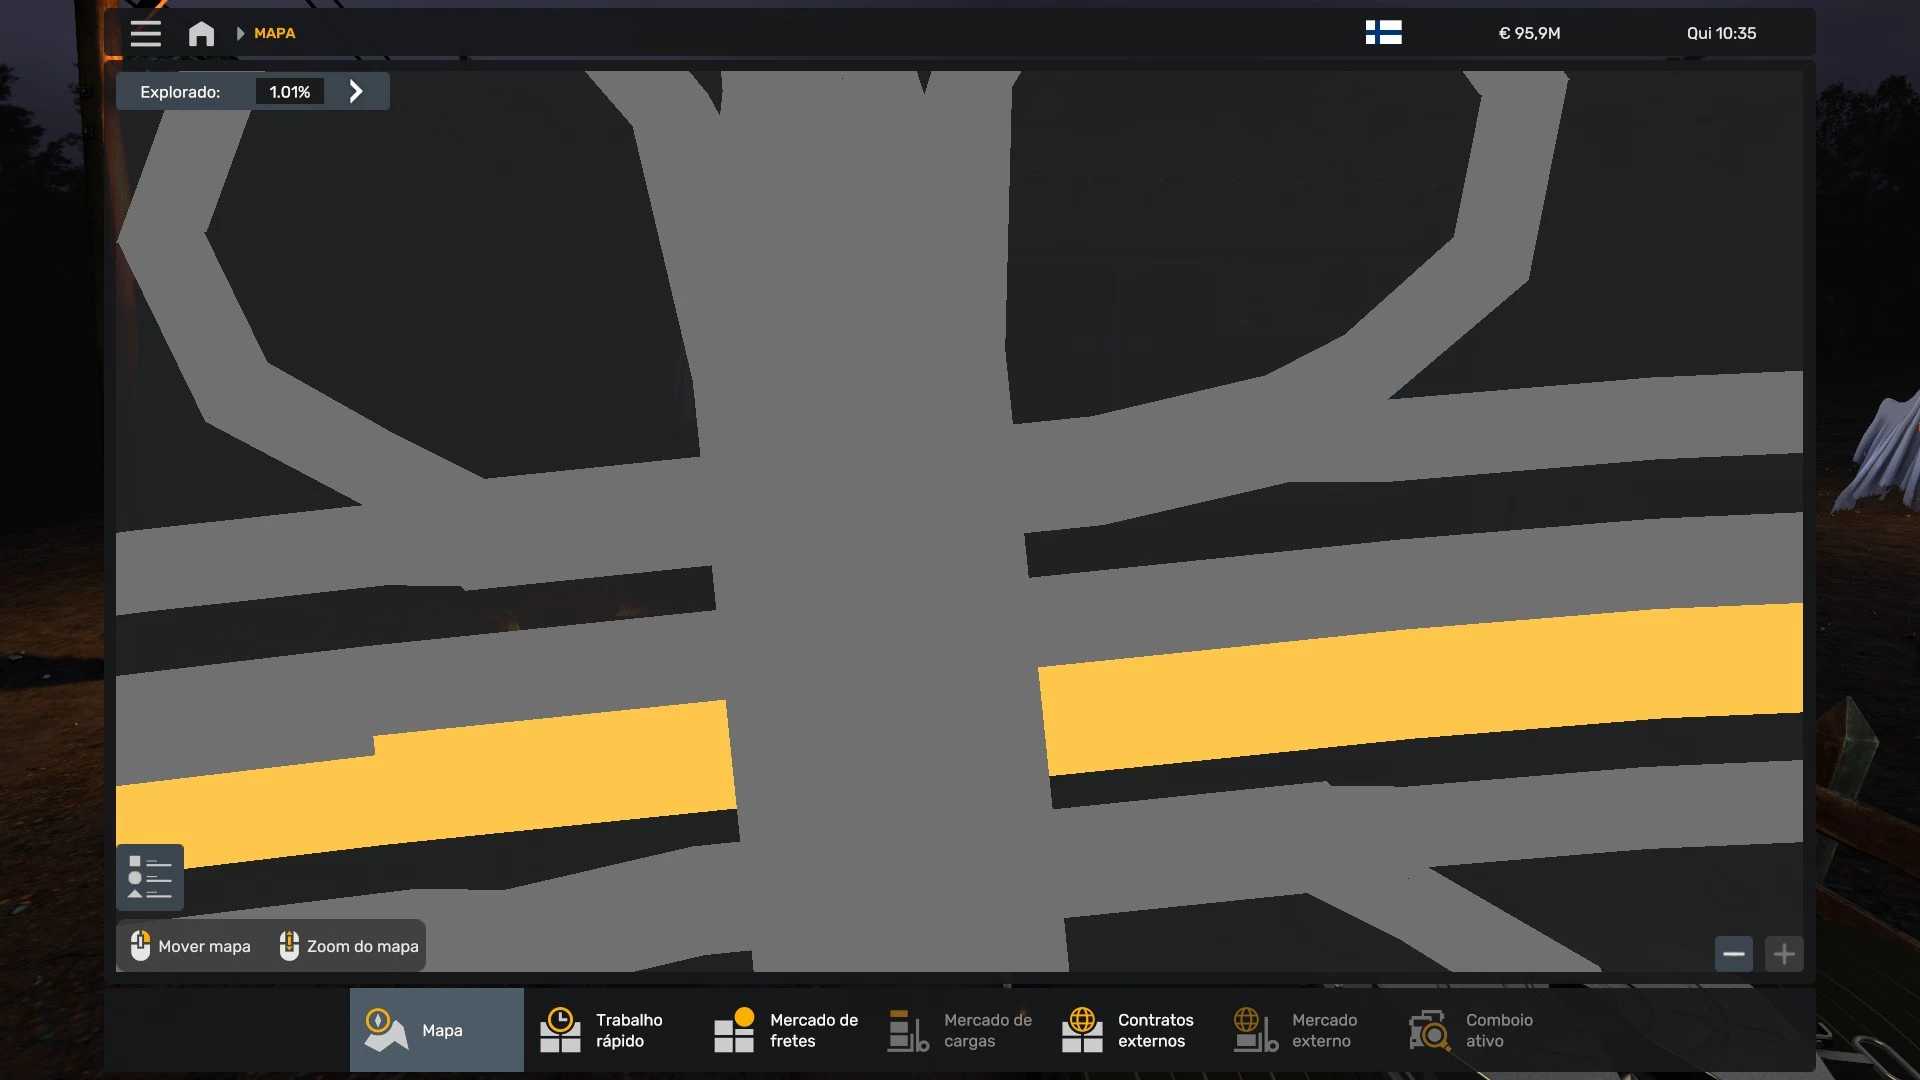
Task: Zoom in map with plus button
Action: pyautogui.click(x=1784, y=954)
